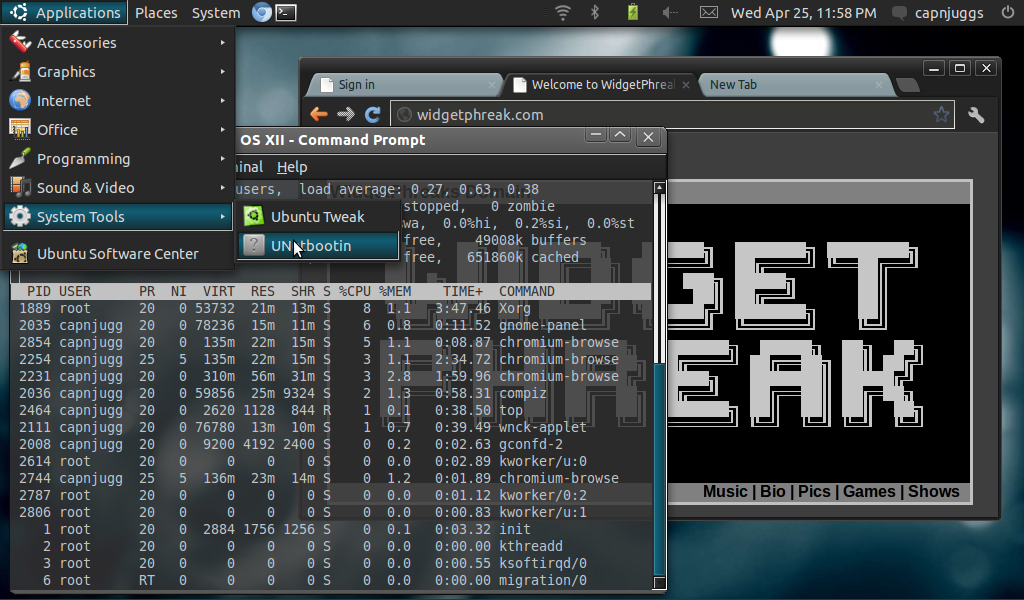Viewport: 1024px width, 600px height.
Task: Launch Chromium from the top panel
Action: (x=262, y=12)
